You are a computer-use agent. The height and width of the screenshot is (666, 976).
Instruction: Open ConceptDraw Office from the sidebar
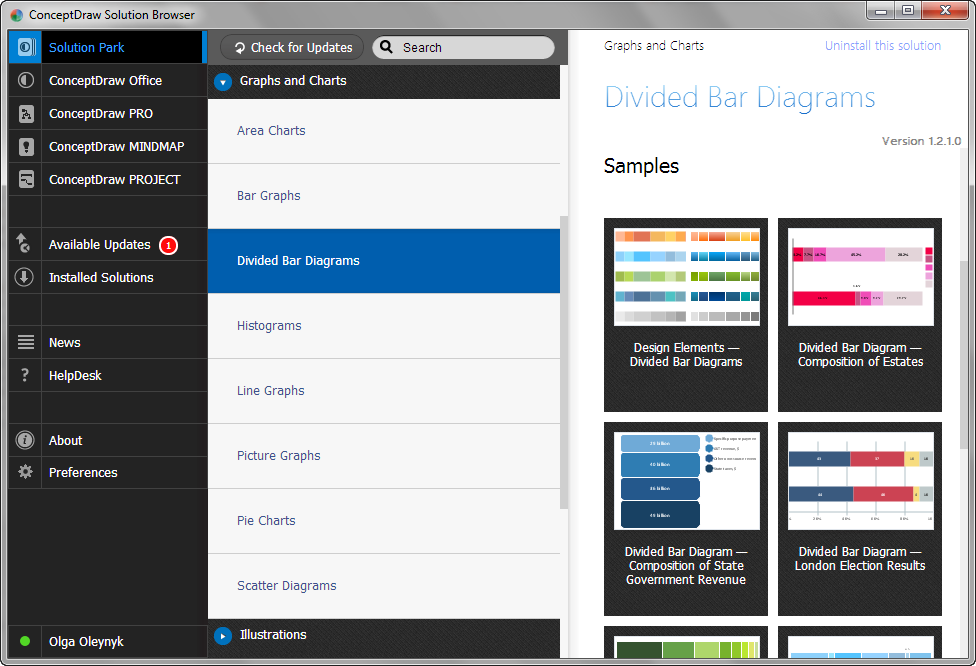point(108,80)
